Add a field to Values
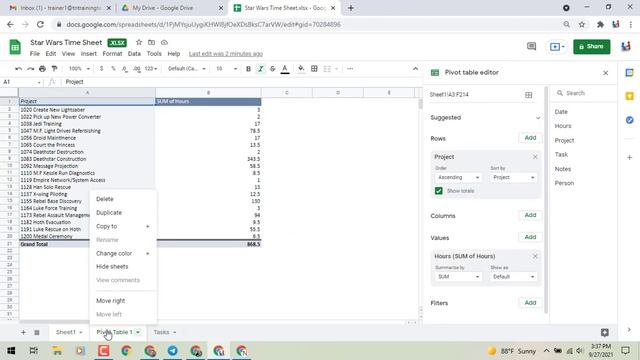This screenshot has width=640, height=360. coord(530,237)
